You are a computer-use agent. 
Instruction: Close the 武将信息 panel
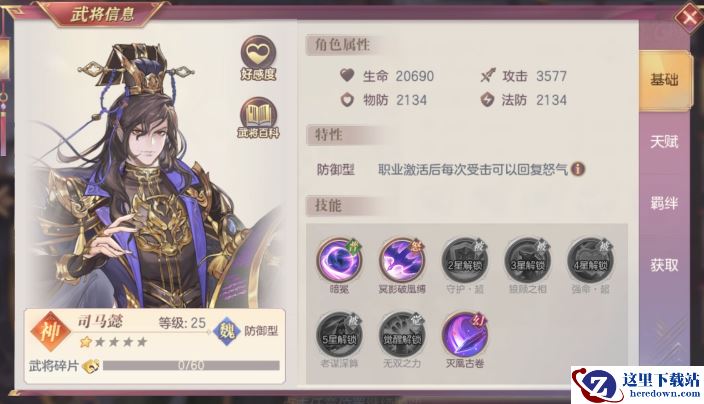(x=689, y=17)
